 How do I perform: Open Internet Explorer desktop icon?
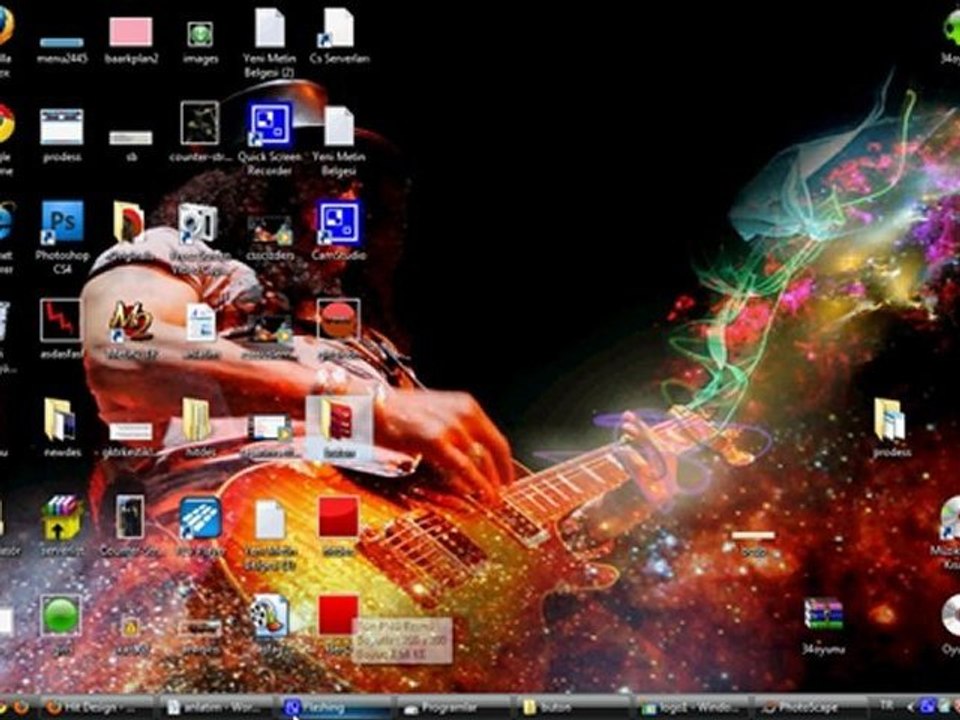[6, 222]
